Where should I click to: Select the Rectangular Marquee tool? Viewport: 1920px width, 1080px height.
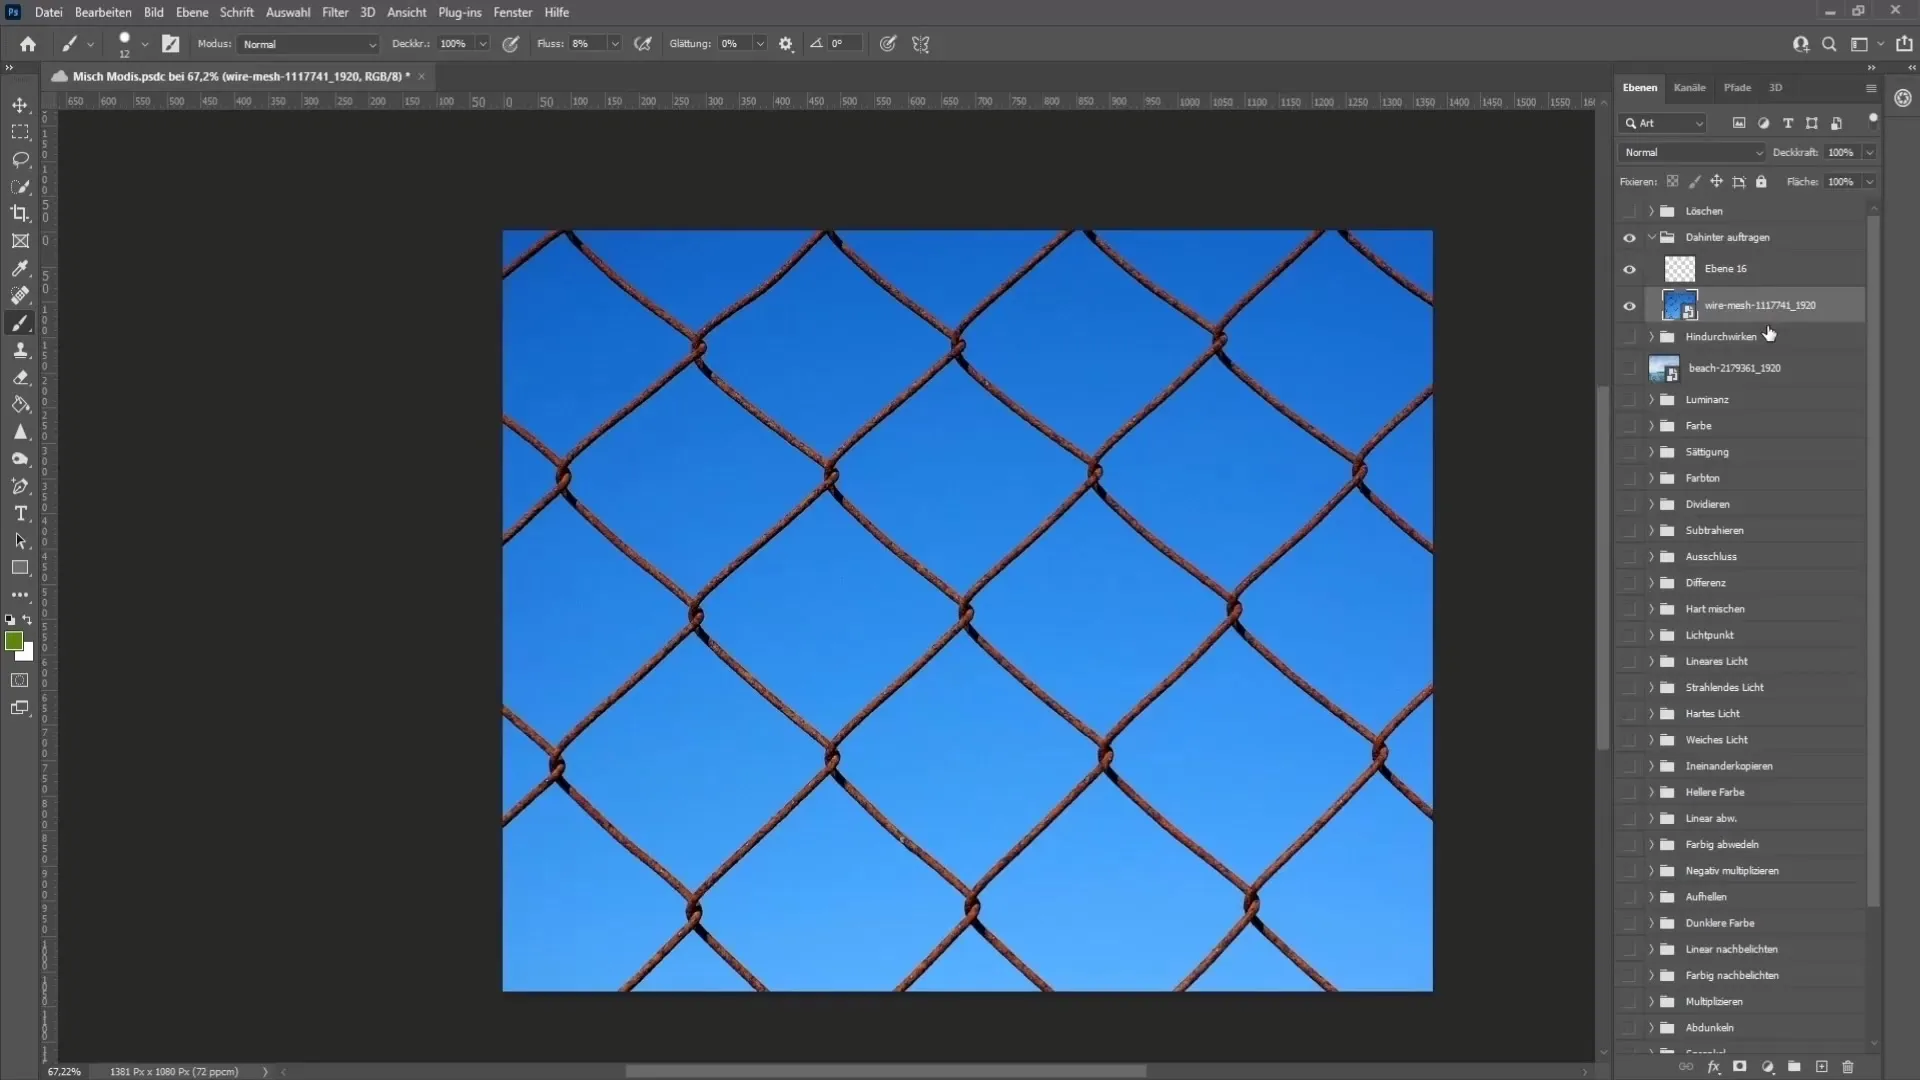coord(20,132)
